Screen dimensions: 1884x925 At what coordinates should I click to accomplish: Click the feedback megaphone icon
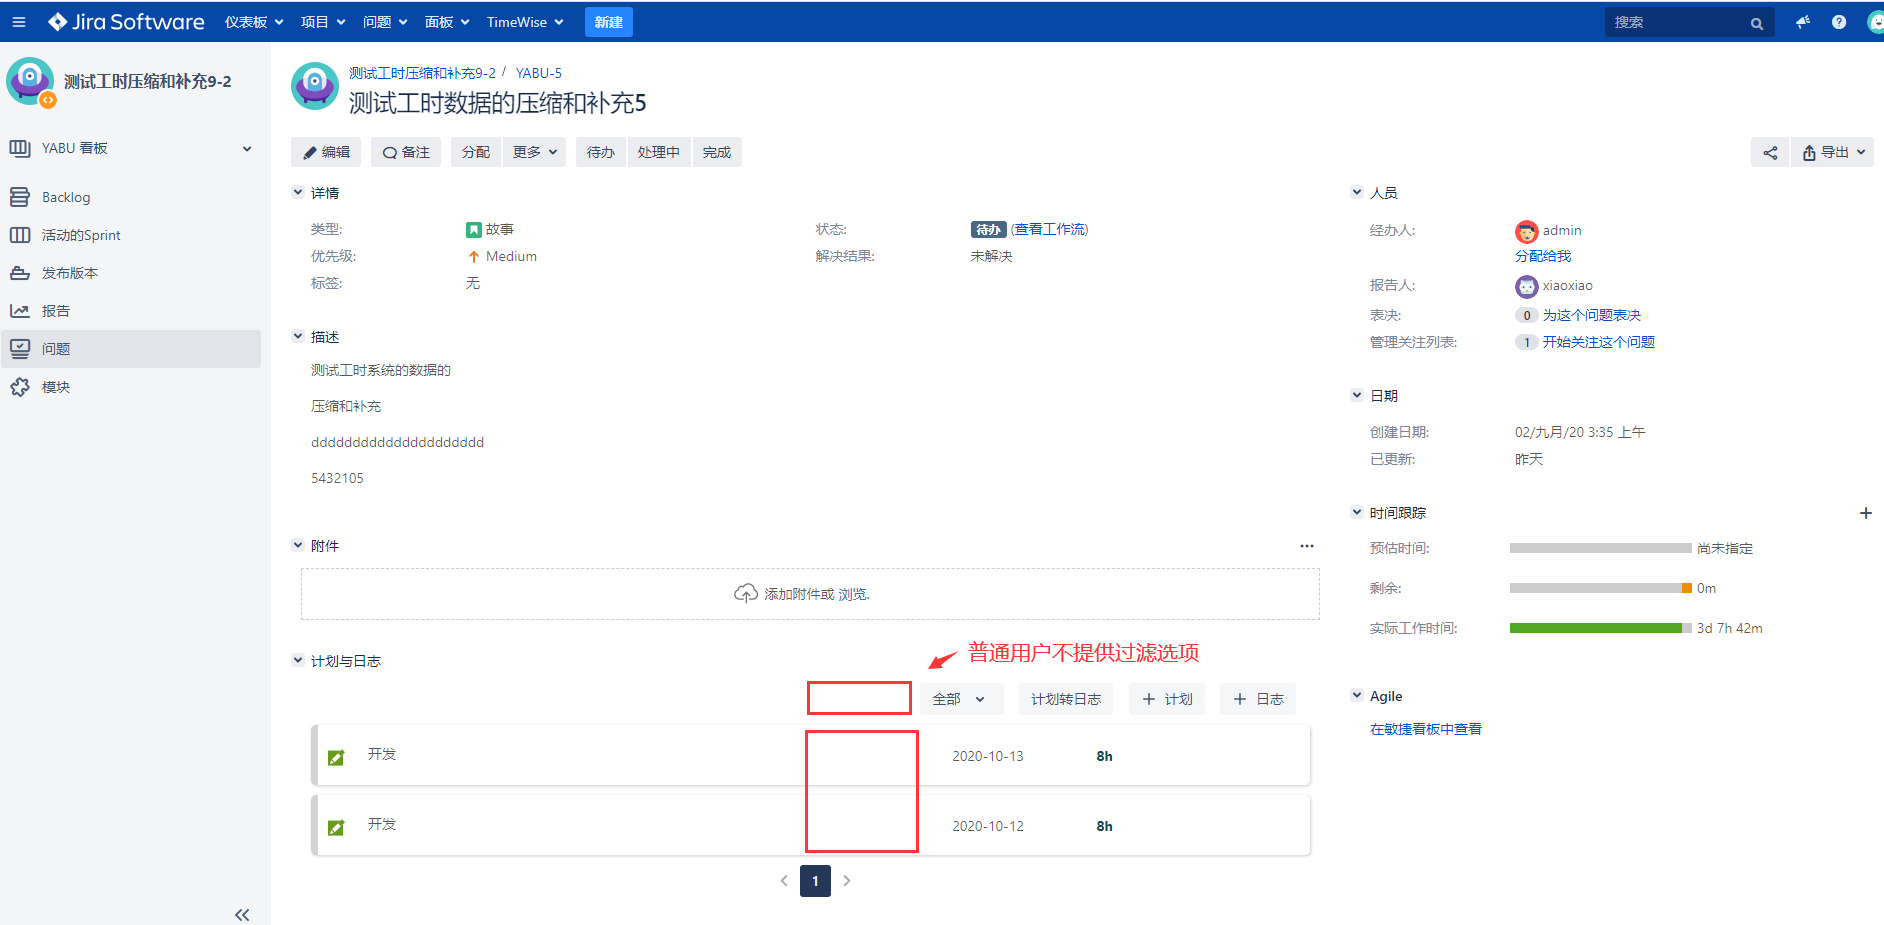pyautogui.click(x=1802, y=22)
